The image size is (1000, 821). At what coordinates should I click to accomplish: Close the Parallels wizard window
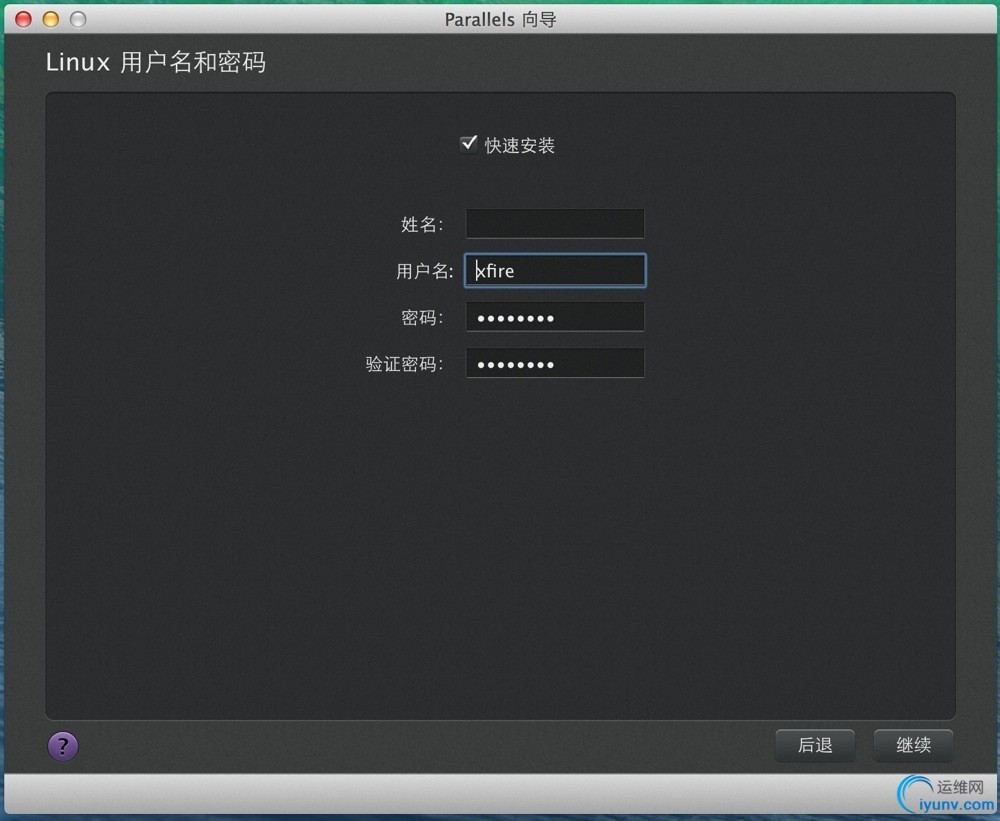[x=24, y=19]
